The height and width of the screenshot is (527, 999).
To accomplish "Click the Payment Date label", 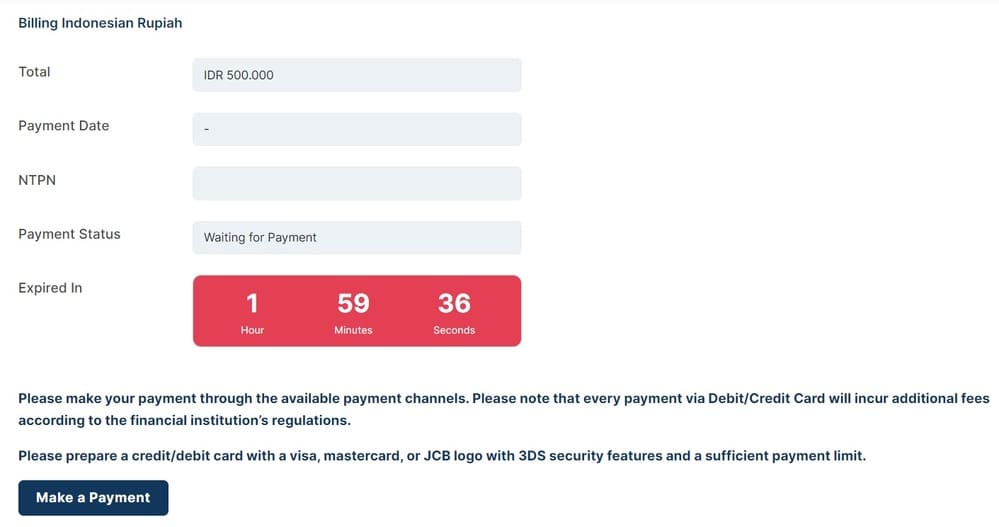I will (63, 126).
